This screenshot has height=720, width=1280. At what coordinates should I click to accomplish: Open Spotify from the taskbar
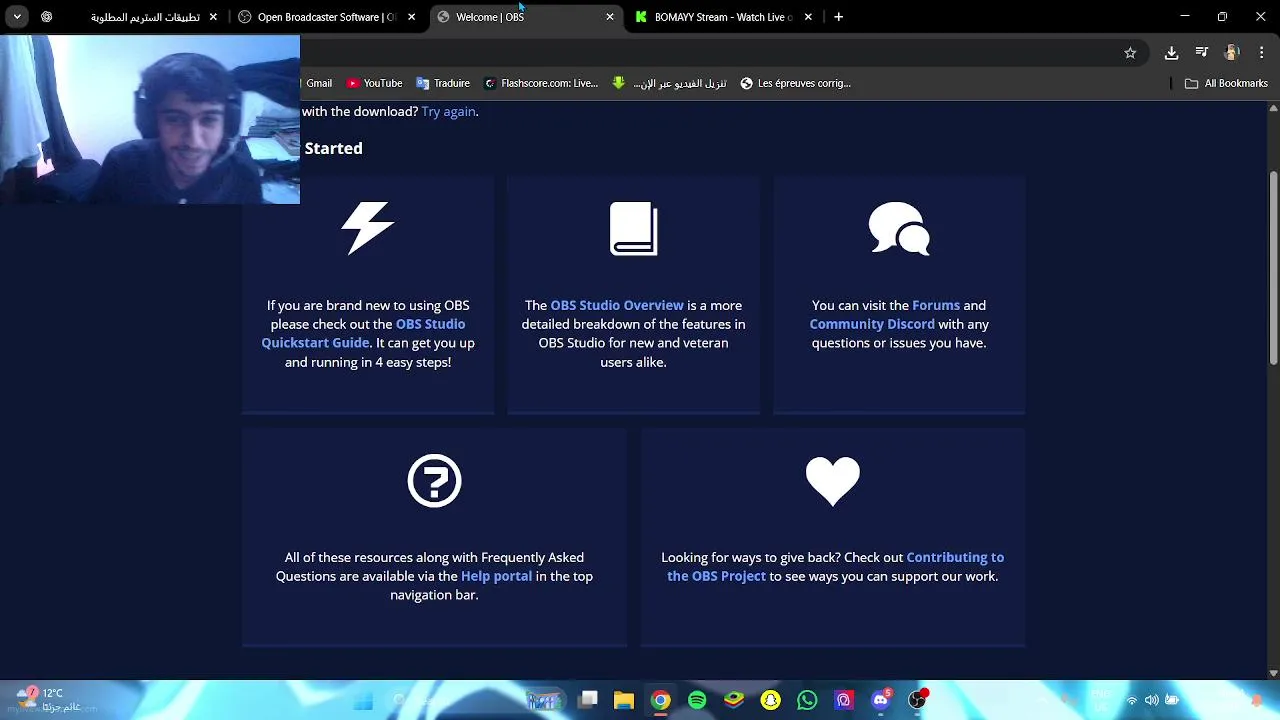(x=697, y=700)
